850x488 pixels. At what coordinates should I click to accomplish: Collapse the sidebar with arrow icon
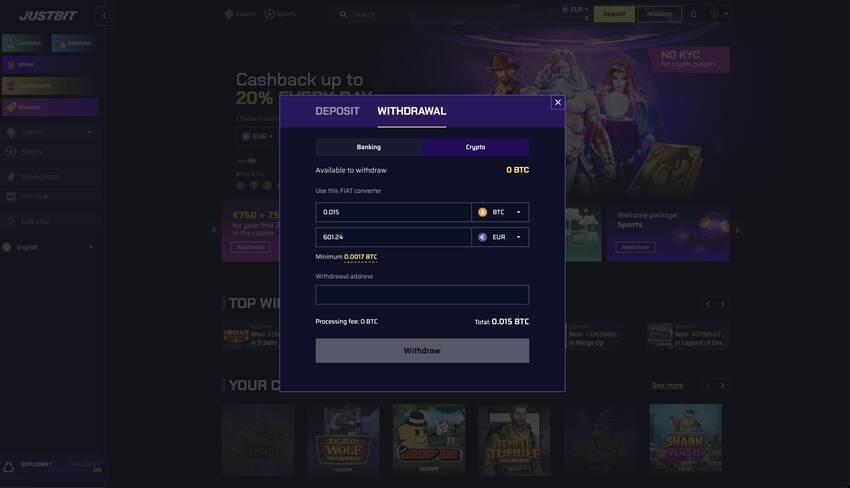(x=105, y=16)
